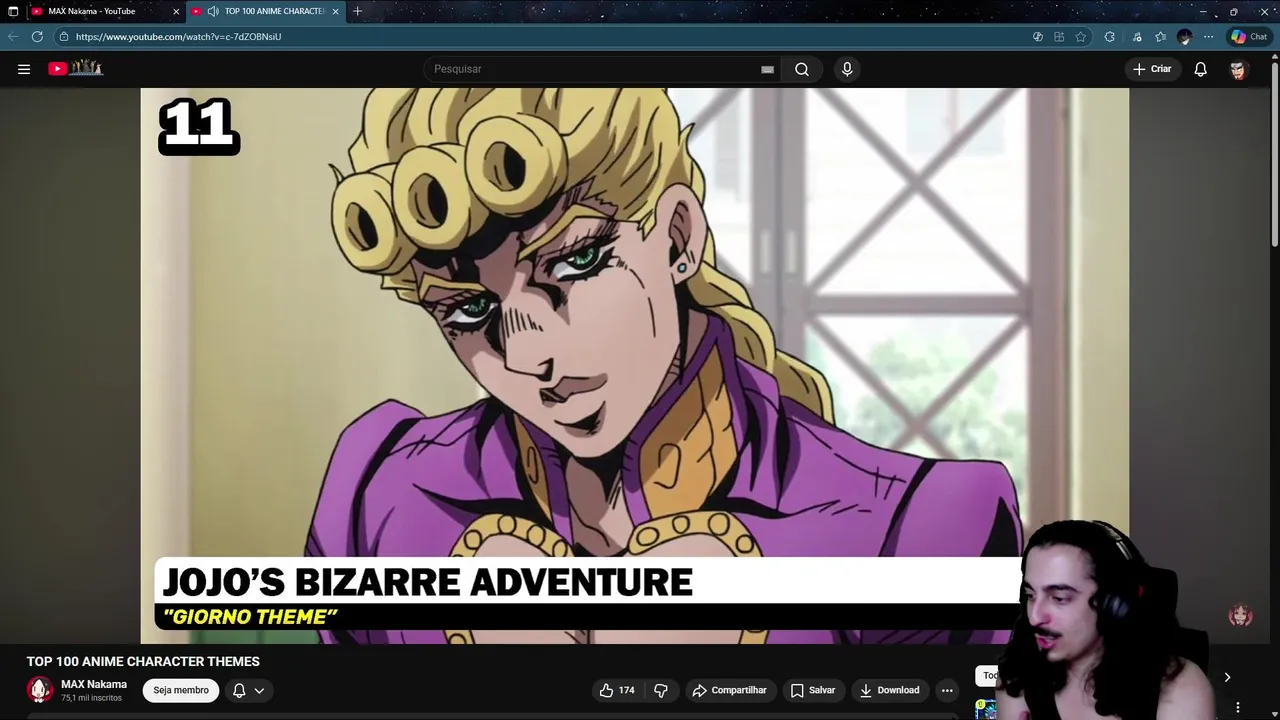Open the Copilot Chat button
This screenshot has height=720, width=1280.
[1249, 36]
